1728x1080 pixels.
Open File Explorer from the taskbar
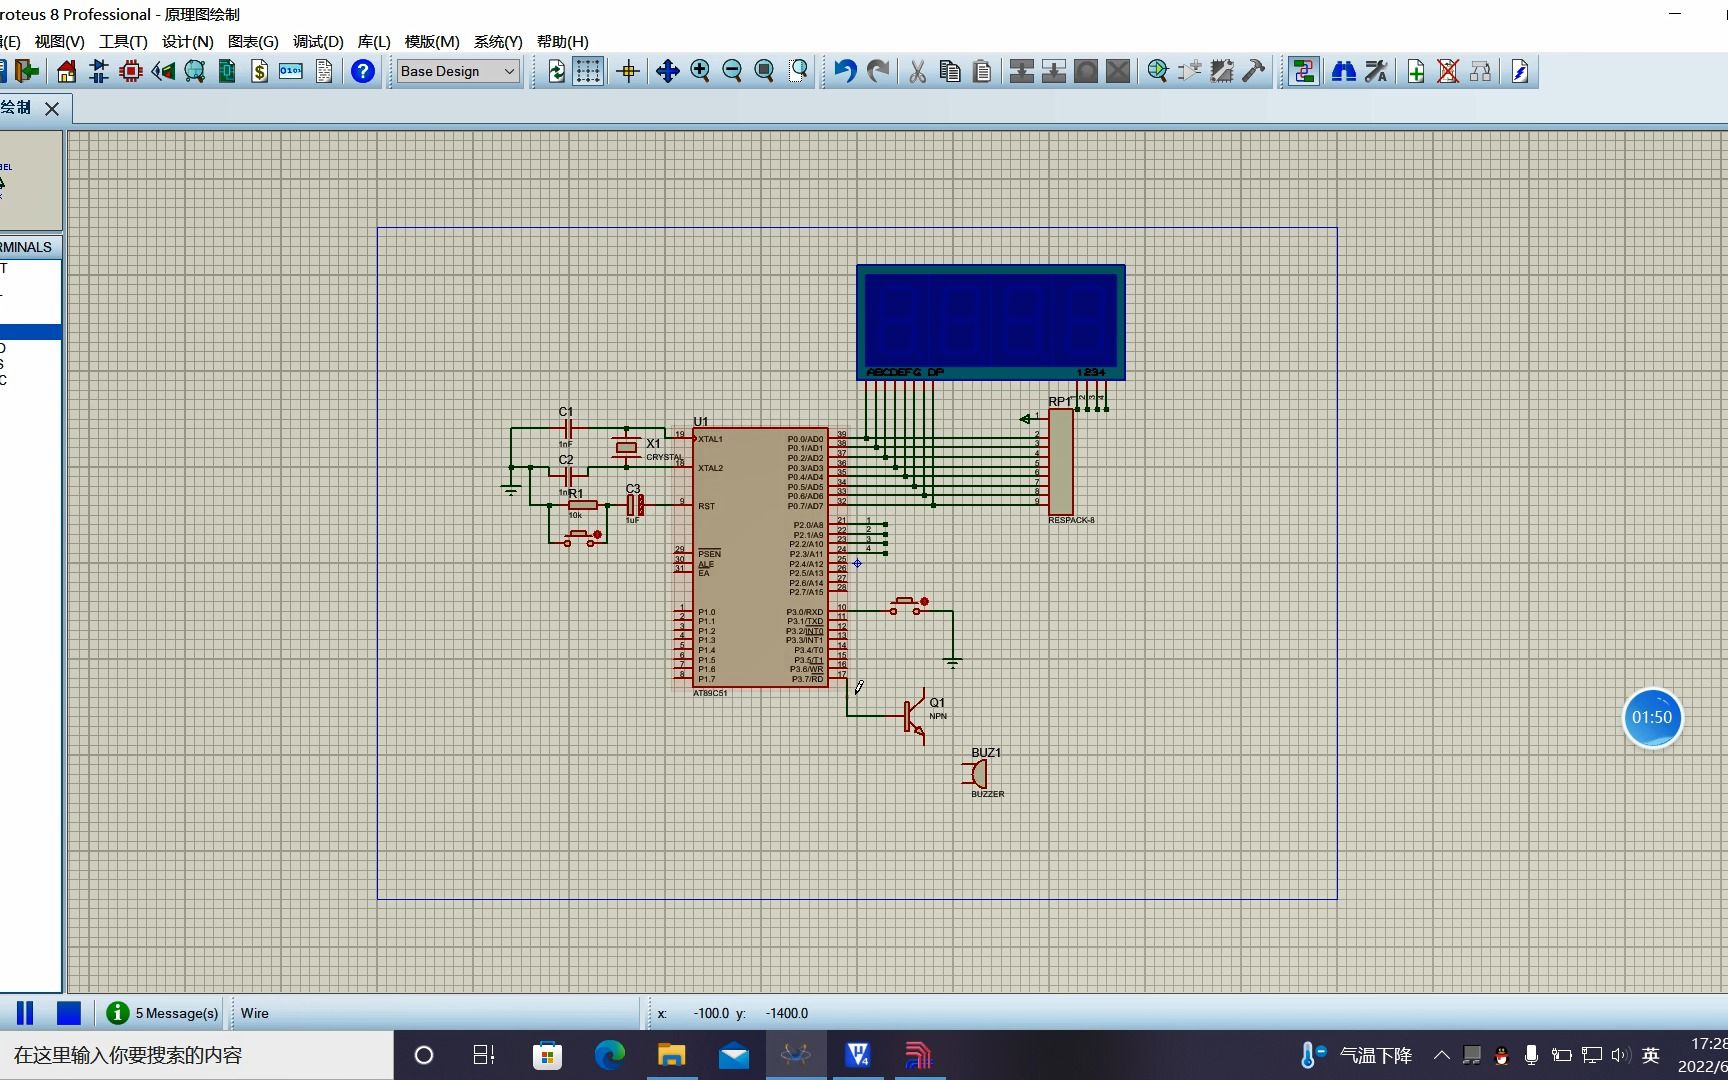tap(672, 1055)
